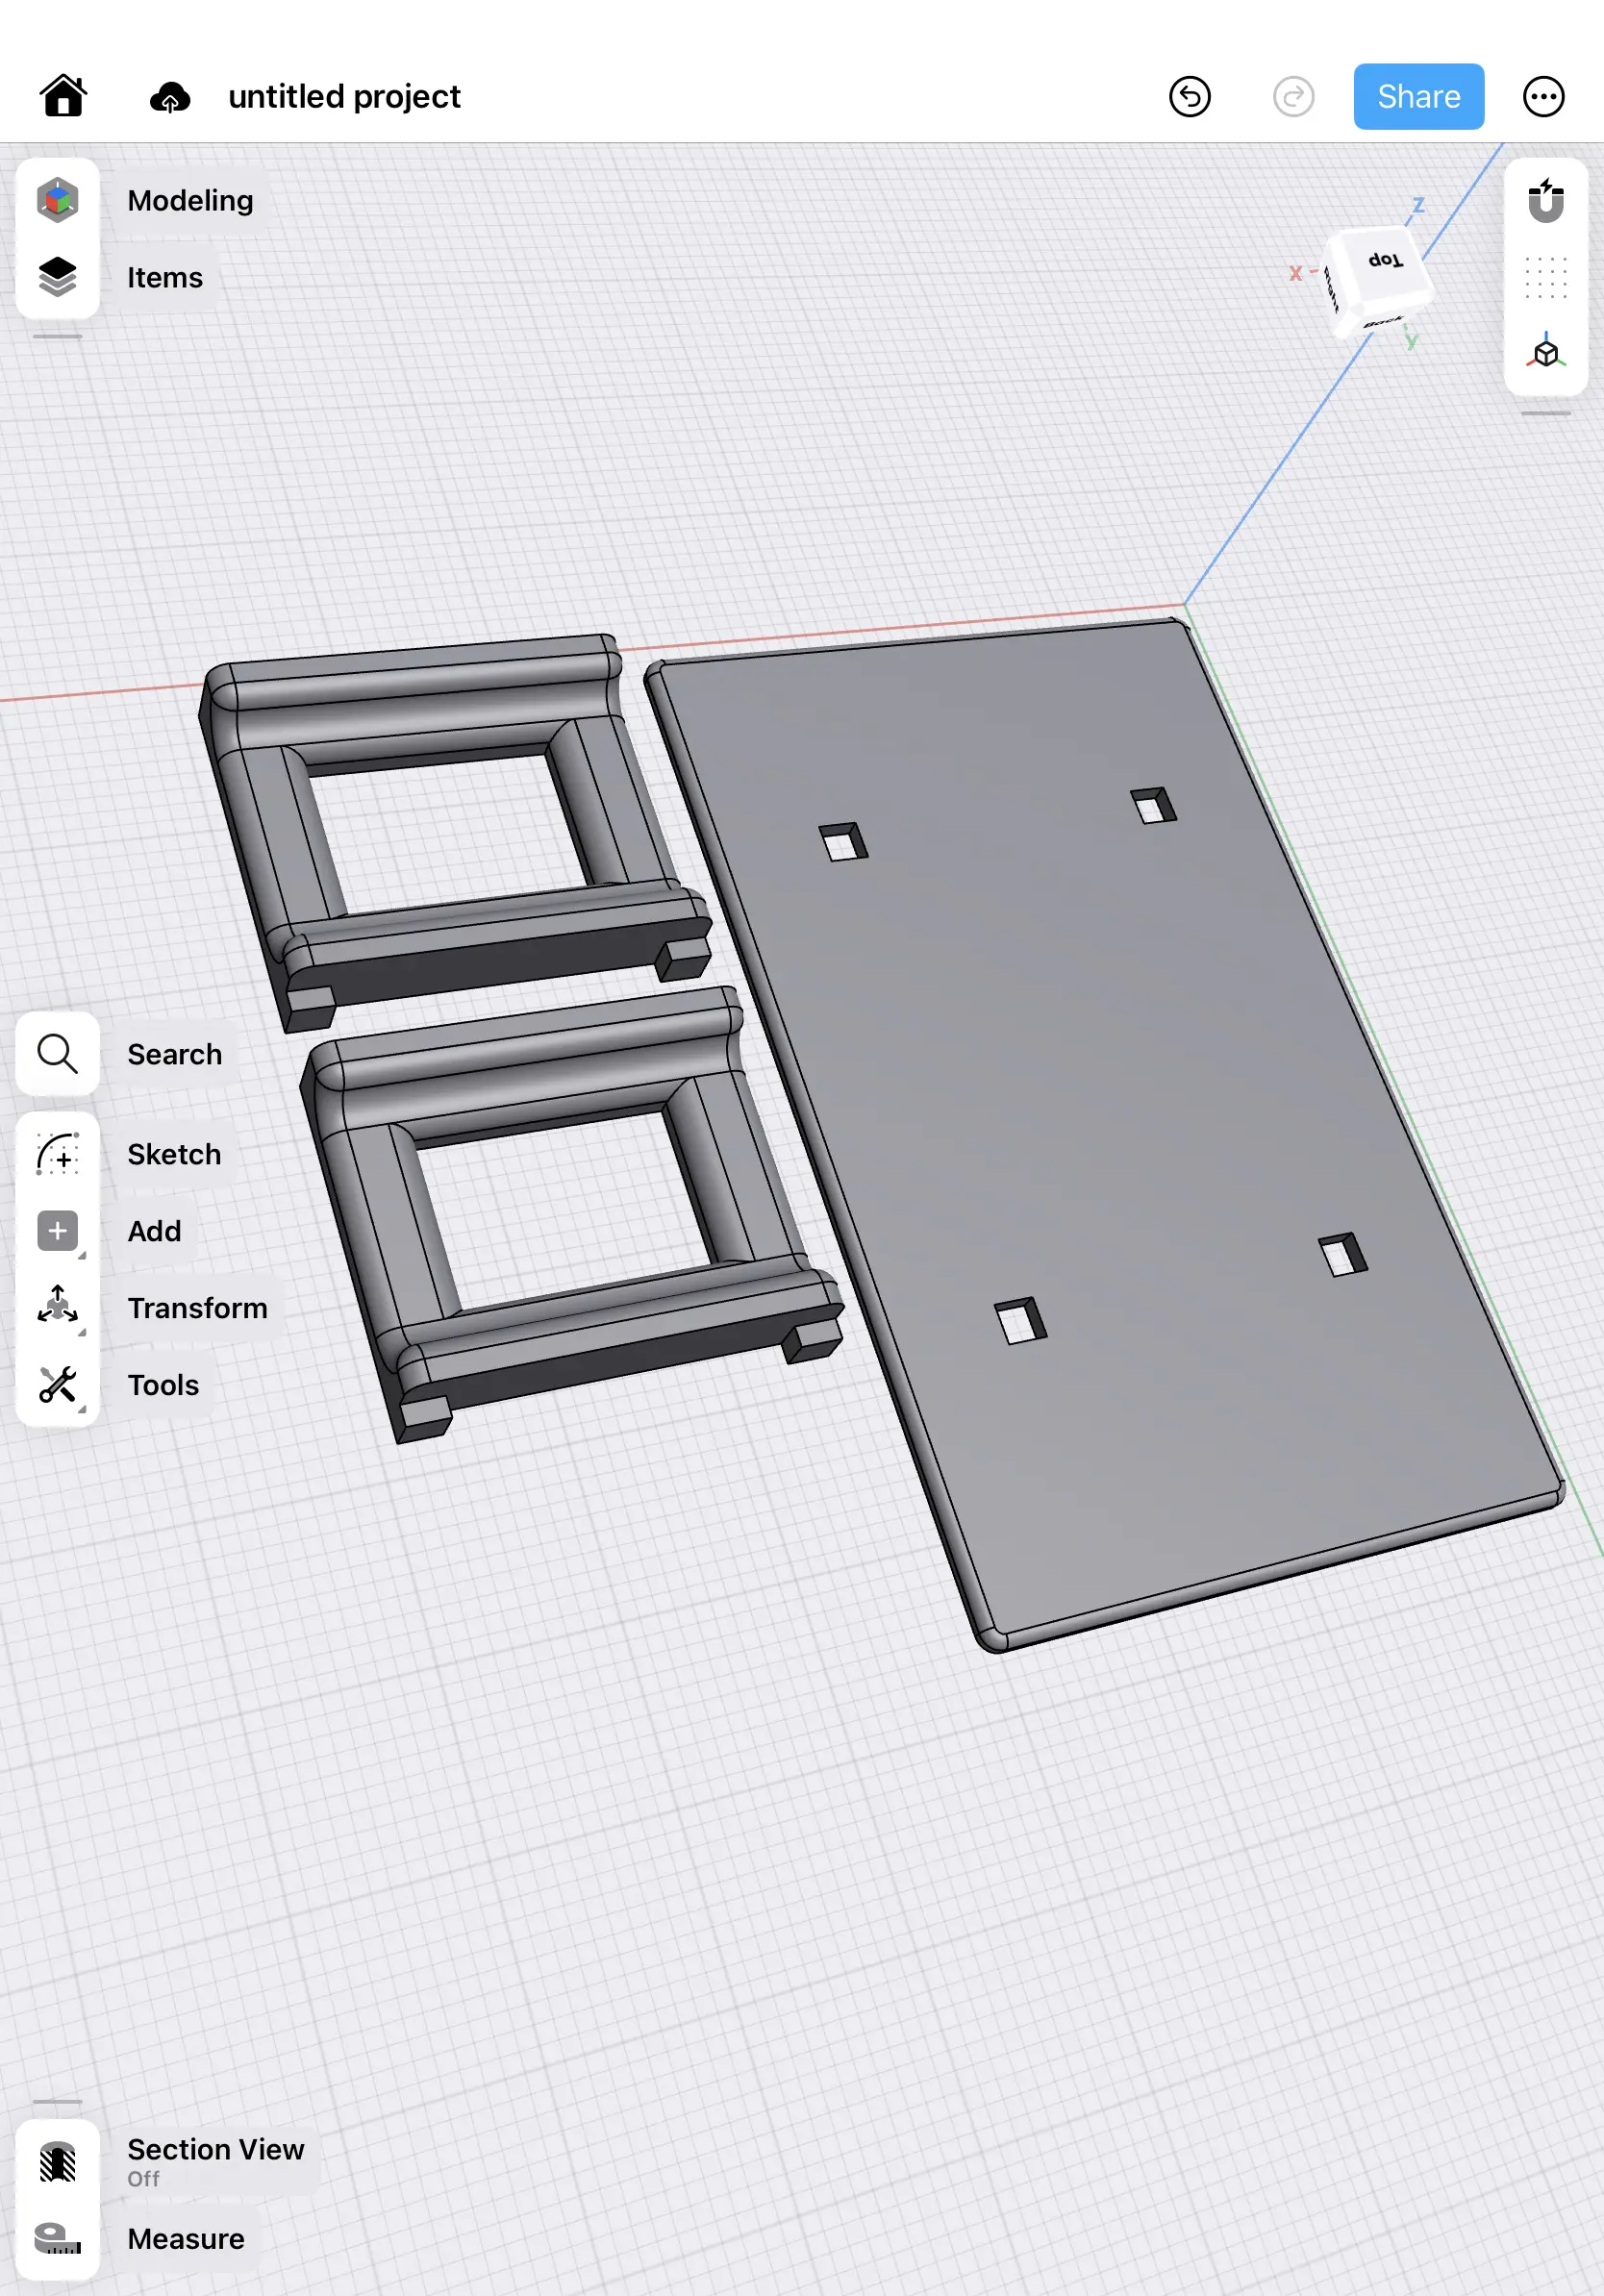Expand the Add plus icon
This screenshot has width=1604, height=2296.
pos(57,1231)
